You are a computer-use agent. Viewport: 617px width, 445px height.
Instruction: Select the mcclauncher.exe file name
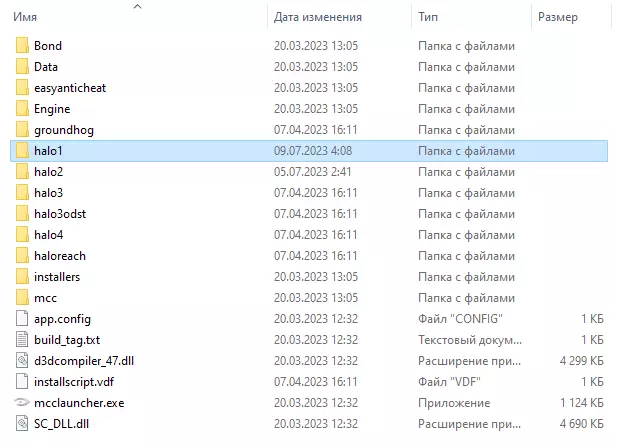click(79, 403)
